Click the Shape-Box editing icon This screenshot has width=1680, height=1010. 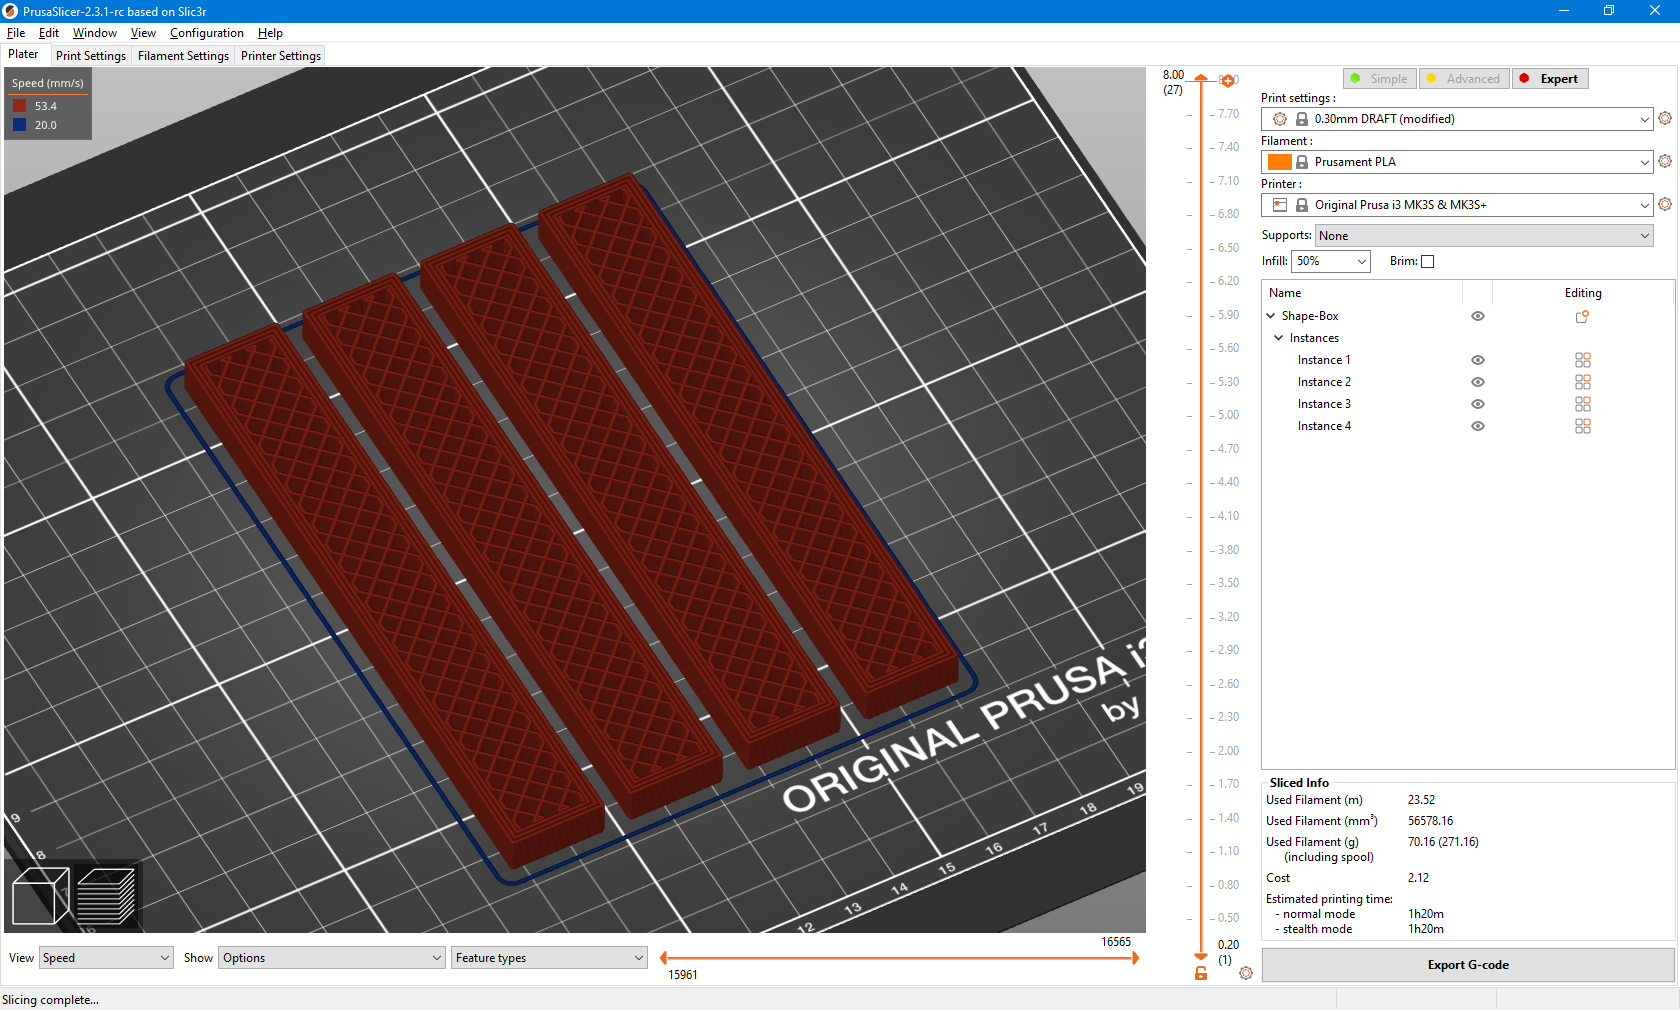tap(1582, 316)
